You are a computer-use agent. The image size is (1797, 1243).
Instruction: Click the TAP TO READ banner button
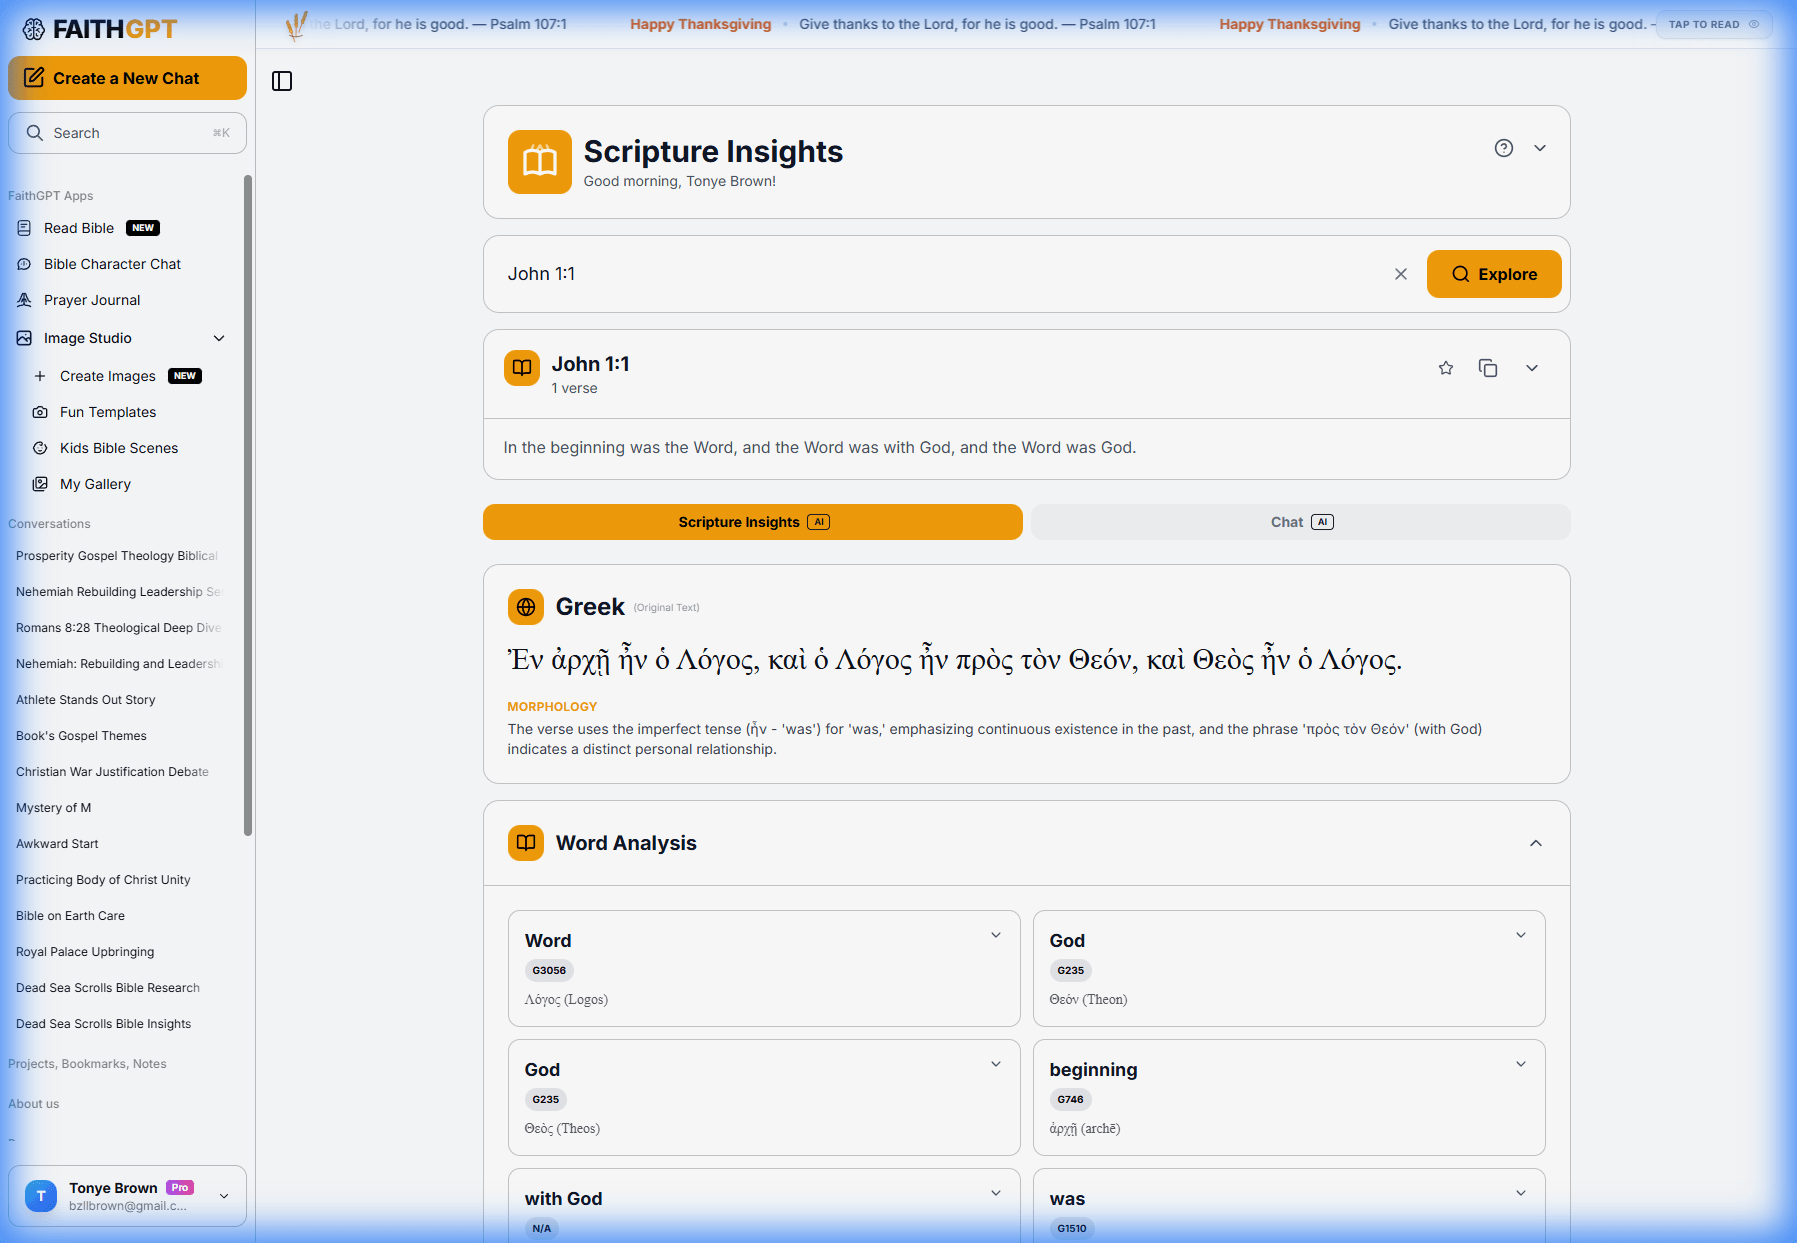tap(1714, 24)
